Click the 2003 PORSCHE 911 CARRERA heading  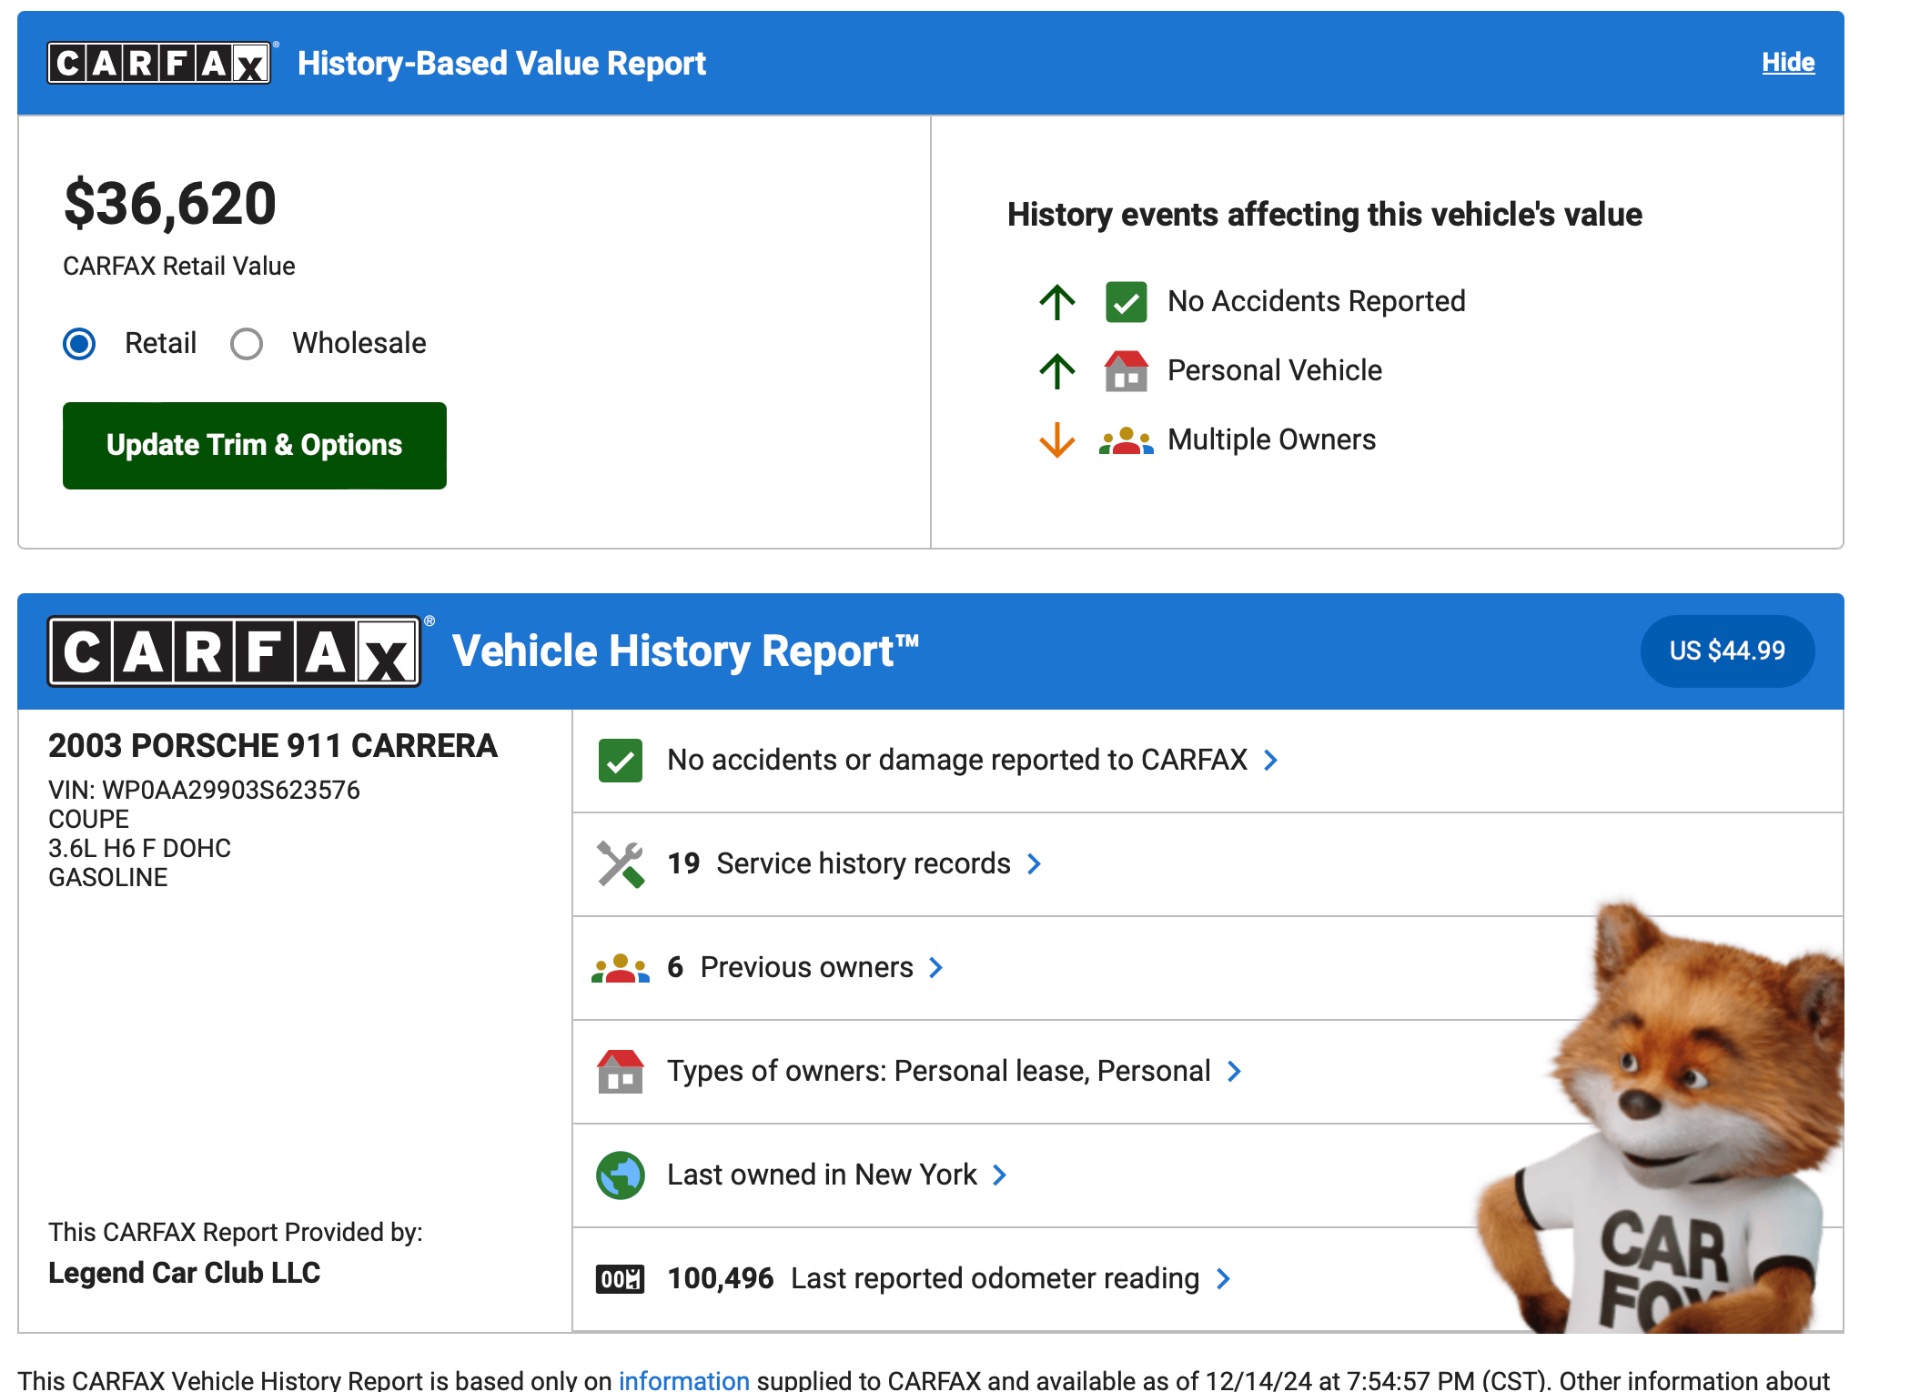tap(273, 746)
